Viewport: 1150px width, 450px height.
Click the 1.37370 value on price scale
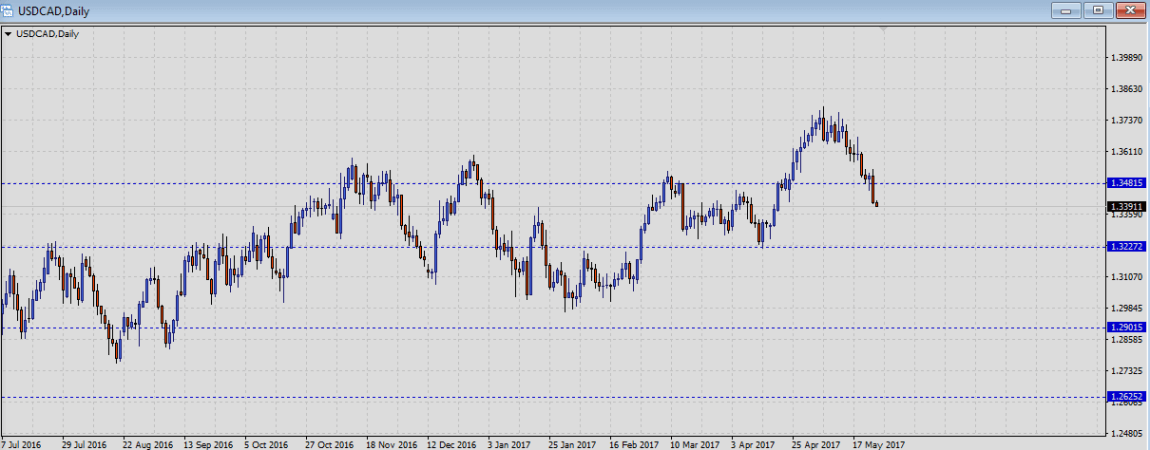click(1126, 120)
